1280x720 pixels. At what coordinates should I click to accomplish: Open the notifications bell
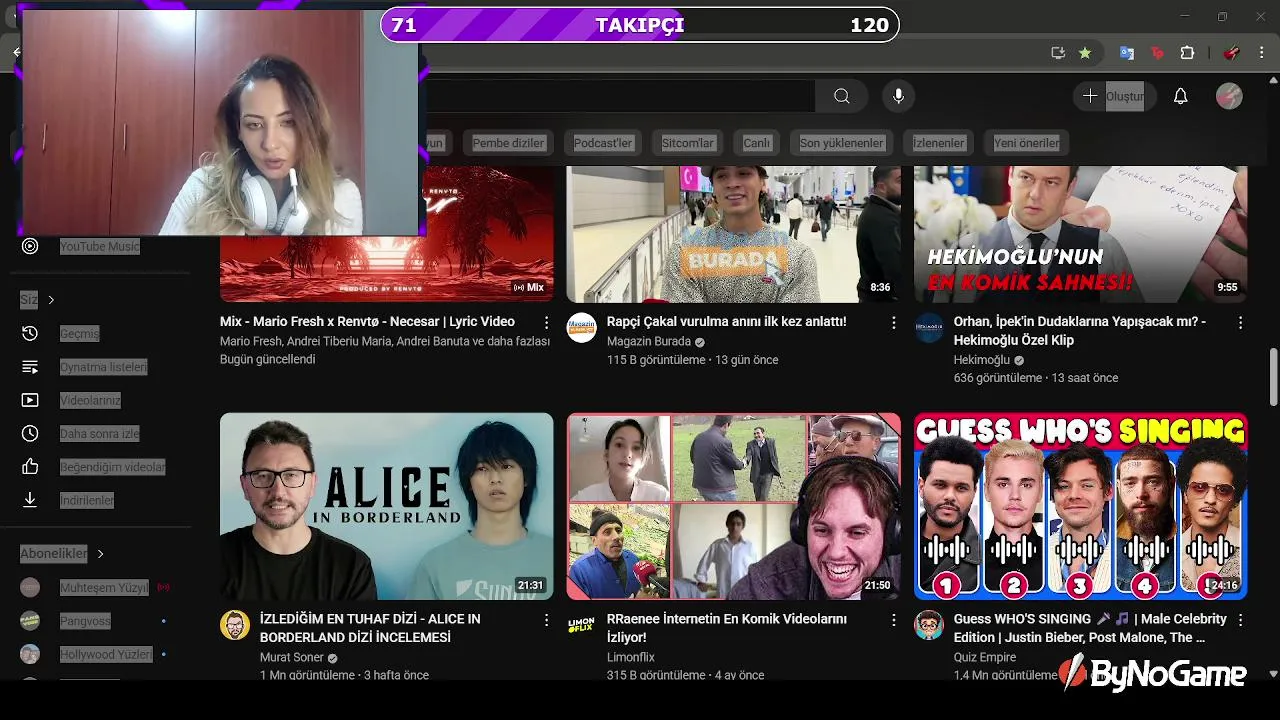1180,96
